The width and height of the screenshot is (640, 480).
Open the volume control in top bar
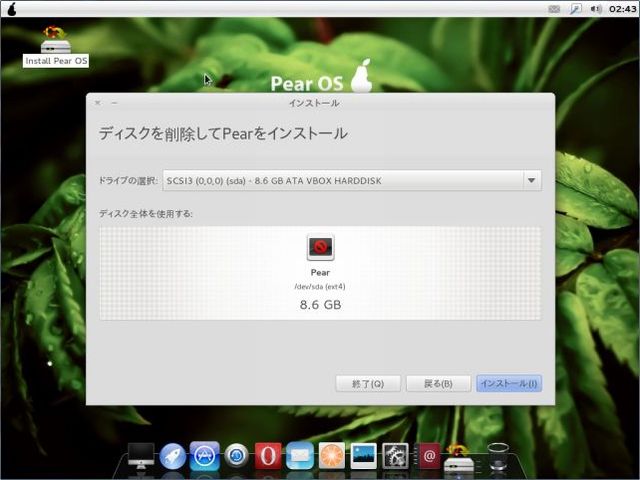point(595,8)
